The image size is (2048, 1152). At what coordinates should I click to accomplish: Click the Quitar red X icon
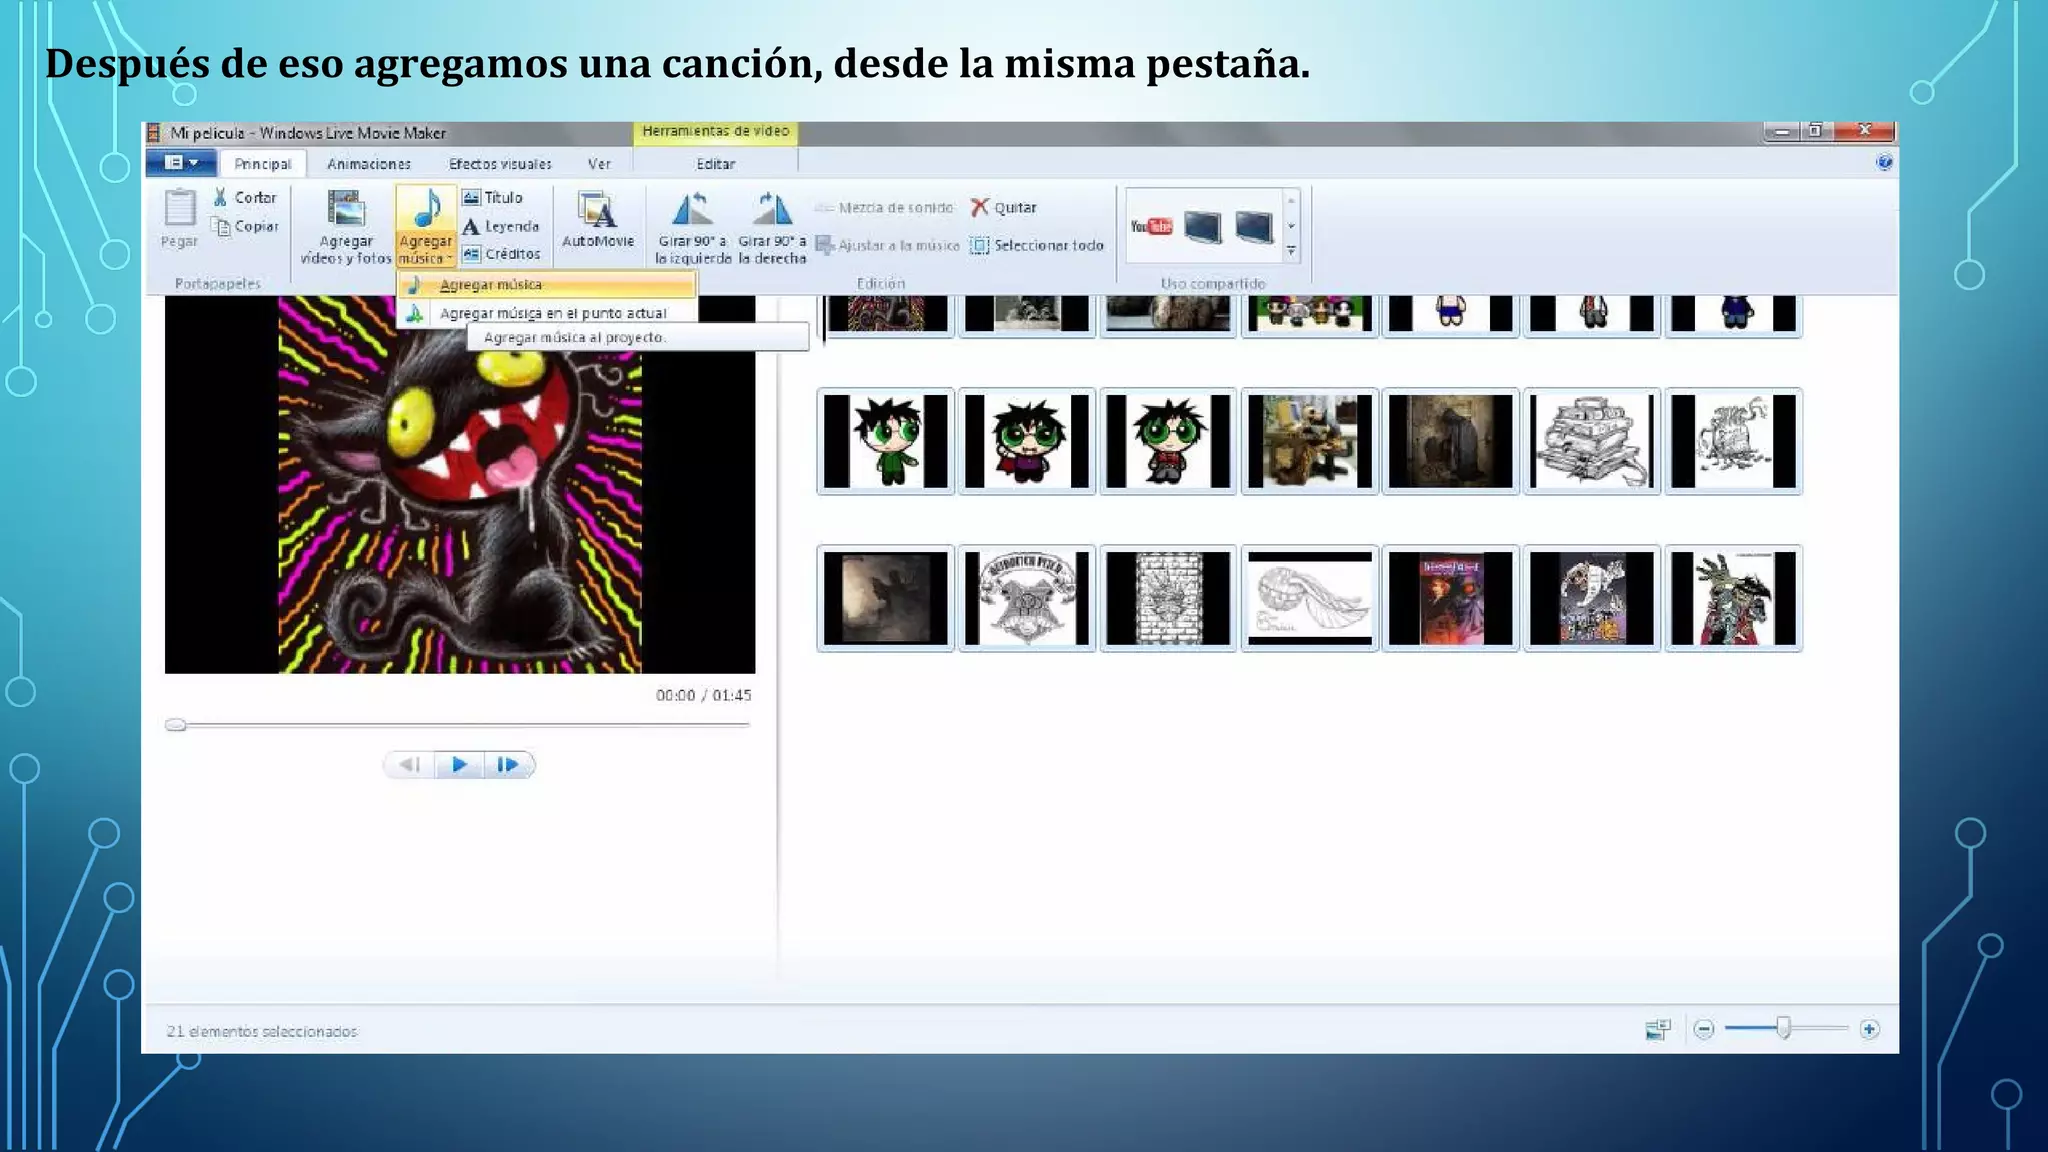[x=980, y=207]
